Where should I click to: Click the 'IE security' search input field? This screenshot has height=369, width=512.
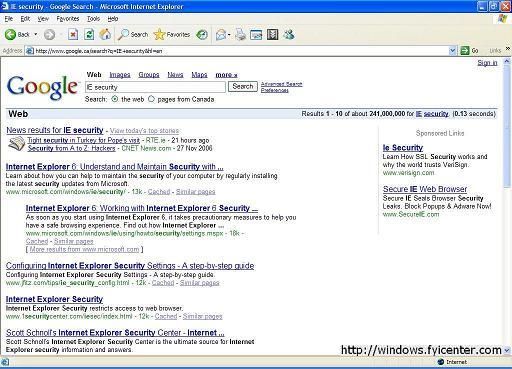(x=155, y=87)
